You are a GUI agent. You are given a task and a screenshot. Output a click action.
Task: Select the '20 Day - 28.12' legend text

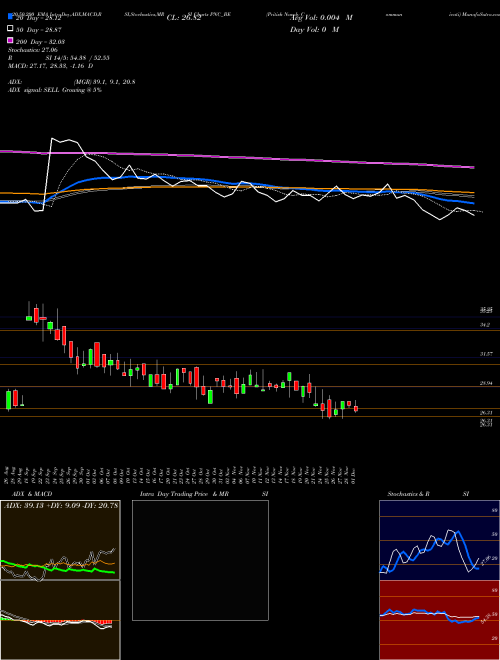pyautogui.click(x=37, y=18)
